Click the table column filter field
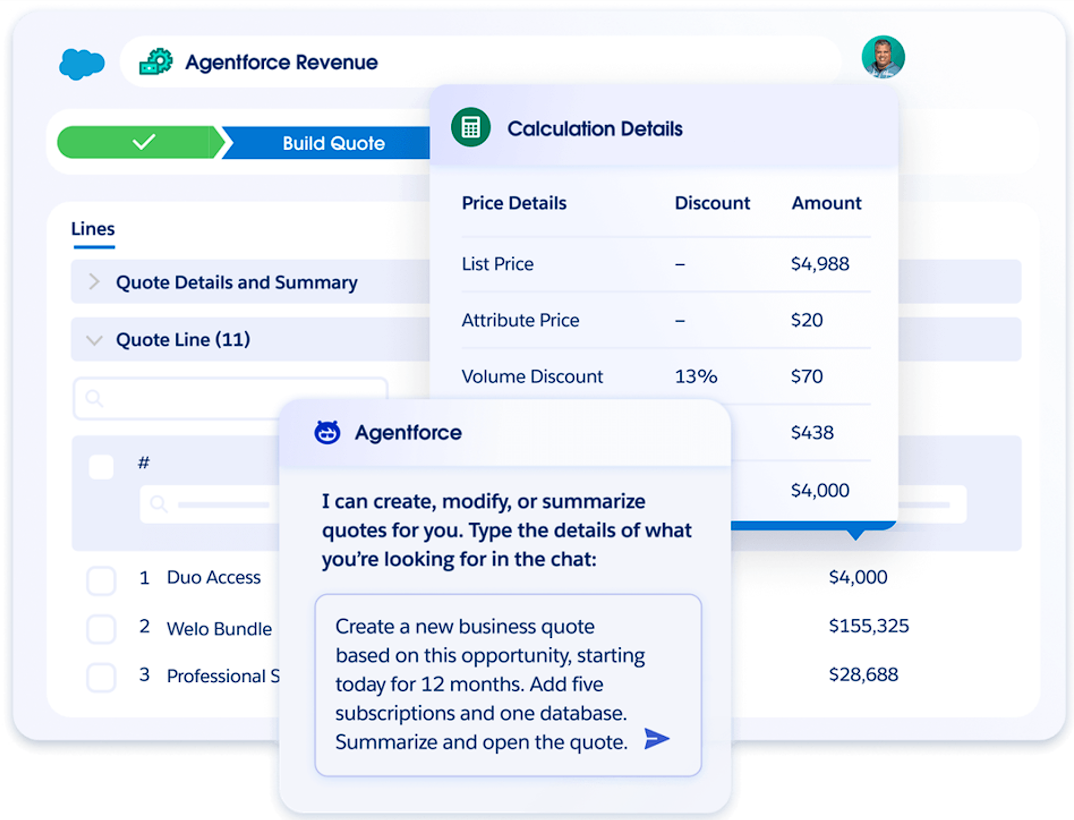 pos(210,504)
